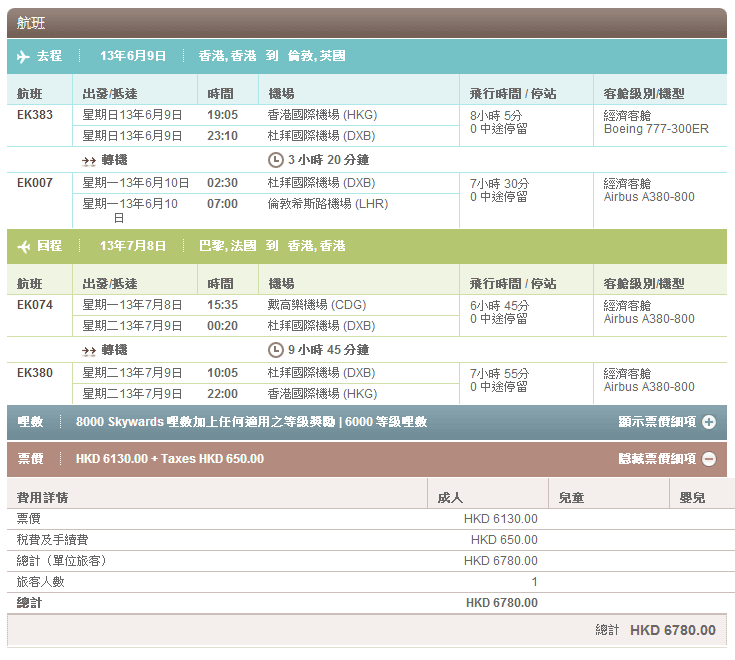The width and height of the screenshot is (735, 660).
Task: Select the 票價 label in the fare bar
Action: 31,459
